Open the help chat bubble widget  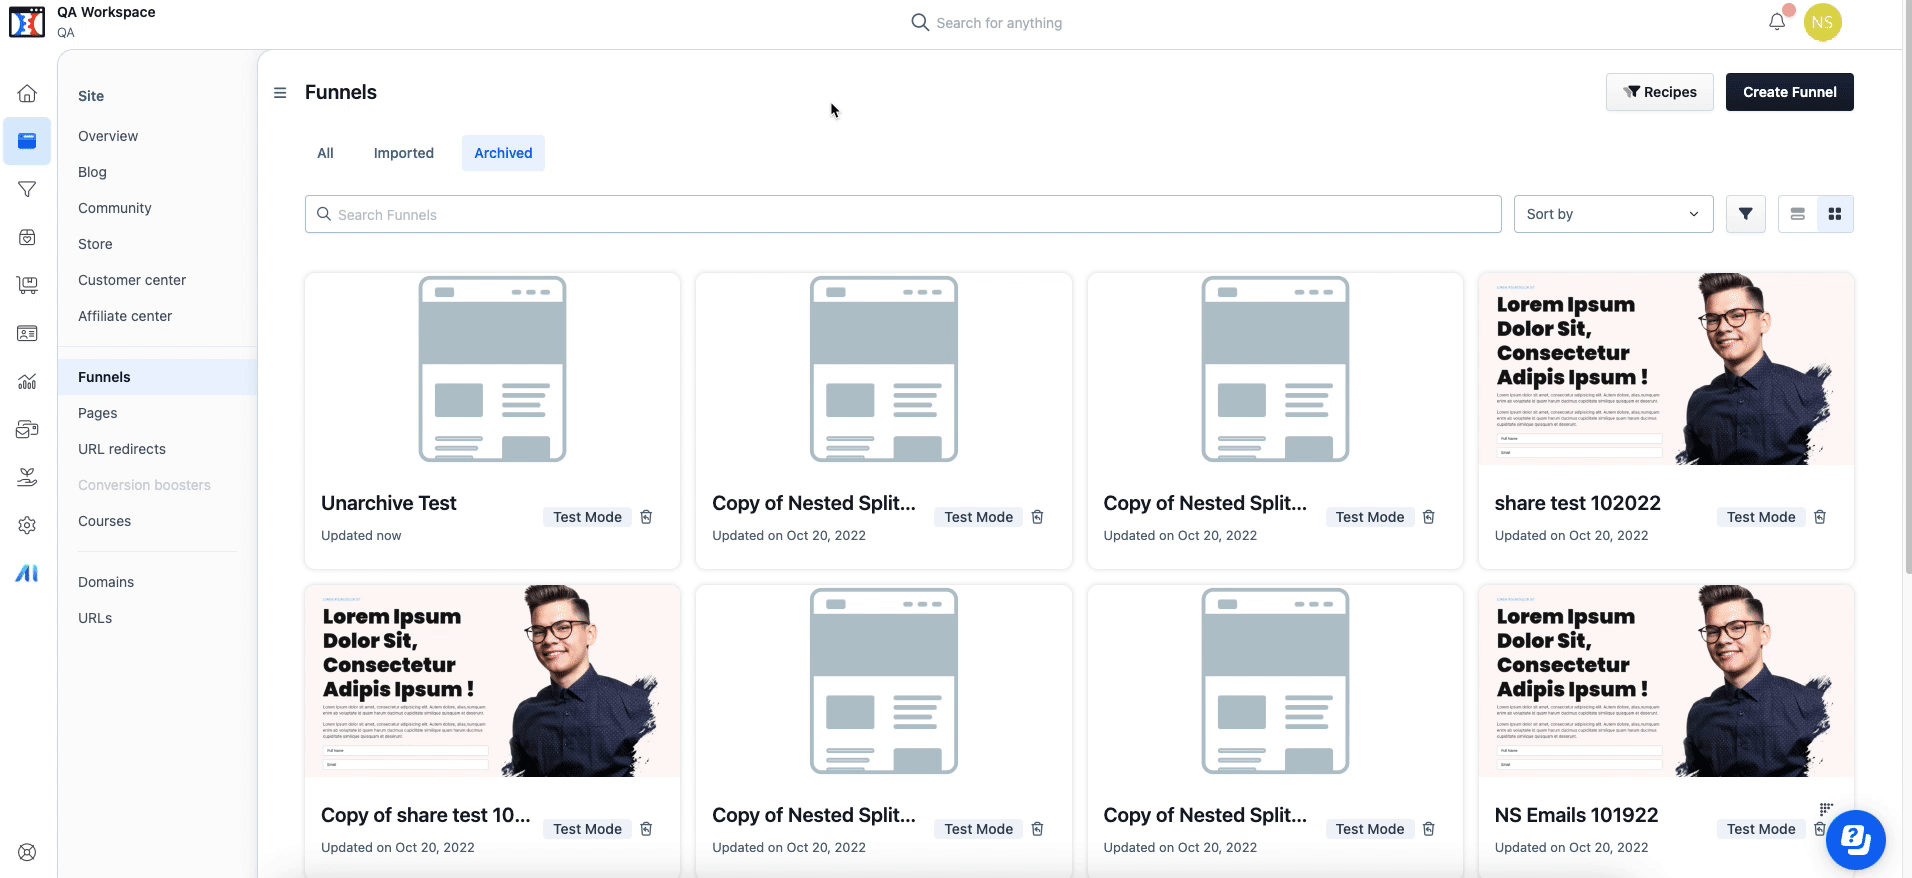point(1855,839)
